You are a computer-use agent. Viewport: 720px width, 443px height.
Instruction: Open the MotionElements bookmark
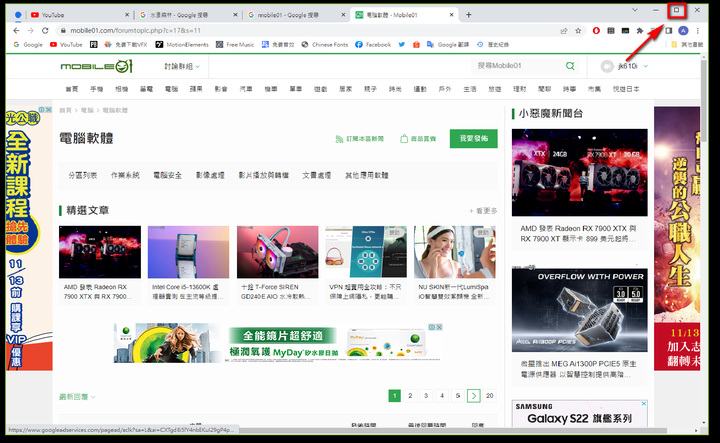pyautogui.click(x=182, y=45)
